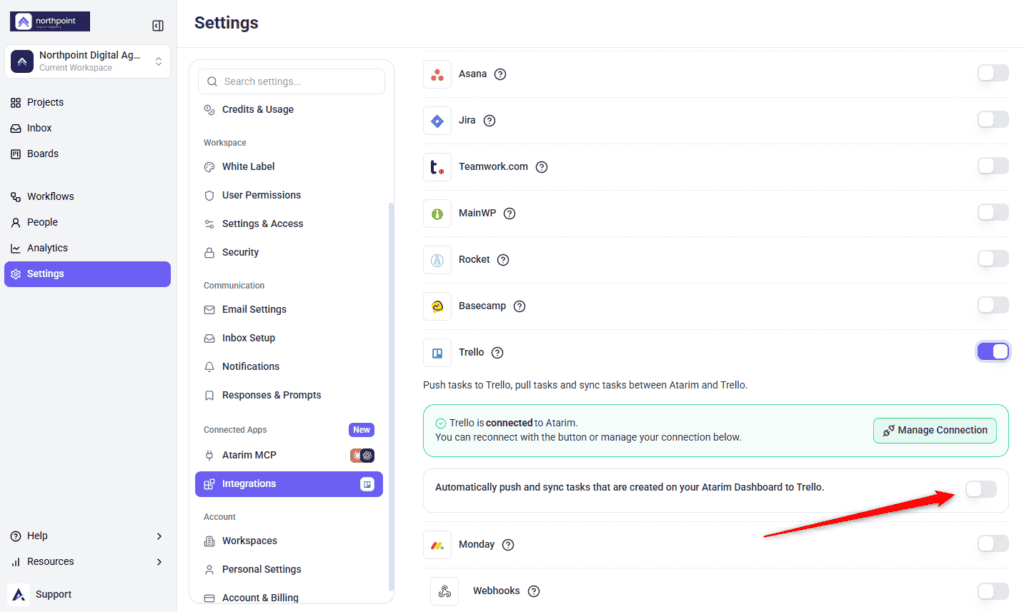The image size is (1024, 612).
Task: Click the Rocket integration icon
Action: click(437, 259)
